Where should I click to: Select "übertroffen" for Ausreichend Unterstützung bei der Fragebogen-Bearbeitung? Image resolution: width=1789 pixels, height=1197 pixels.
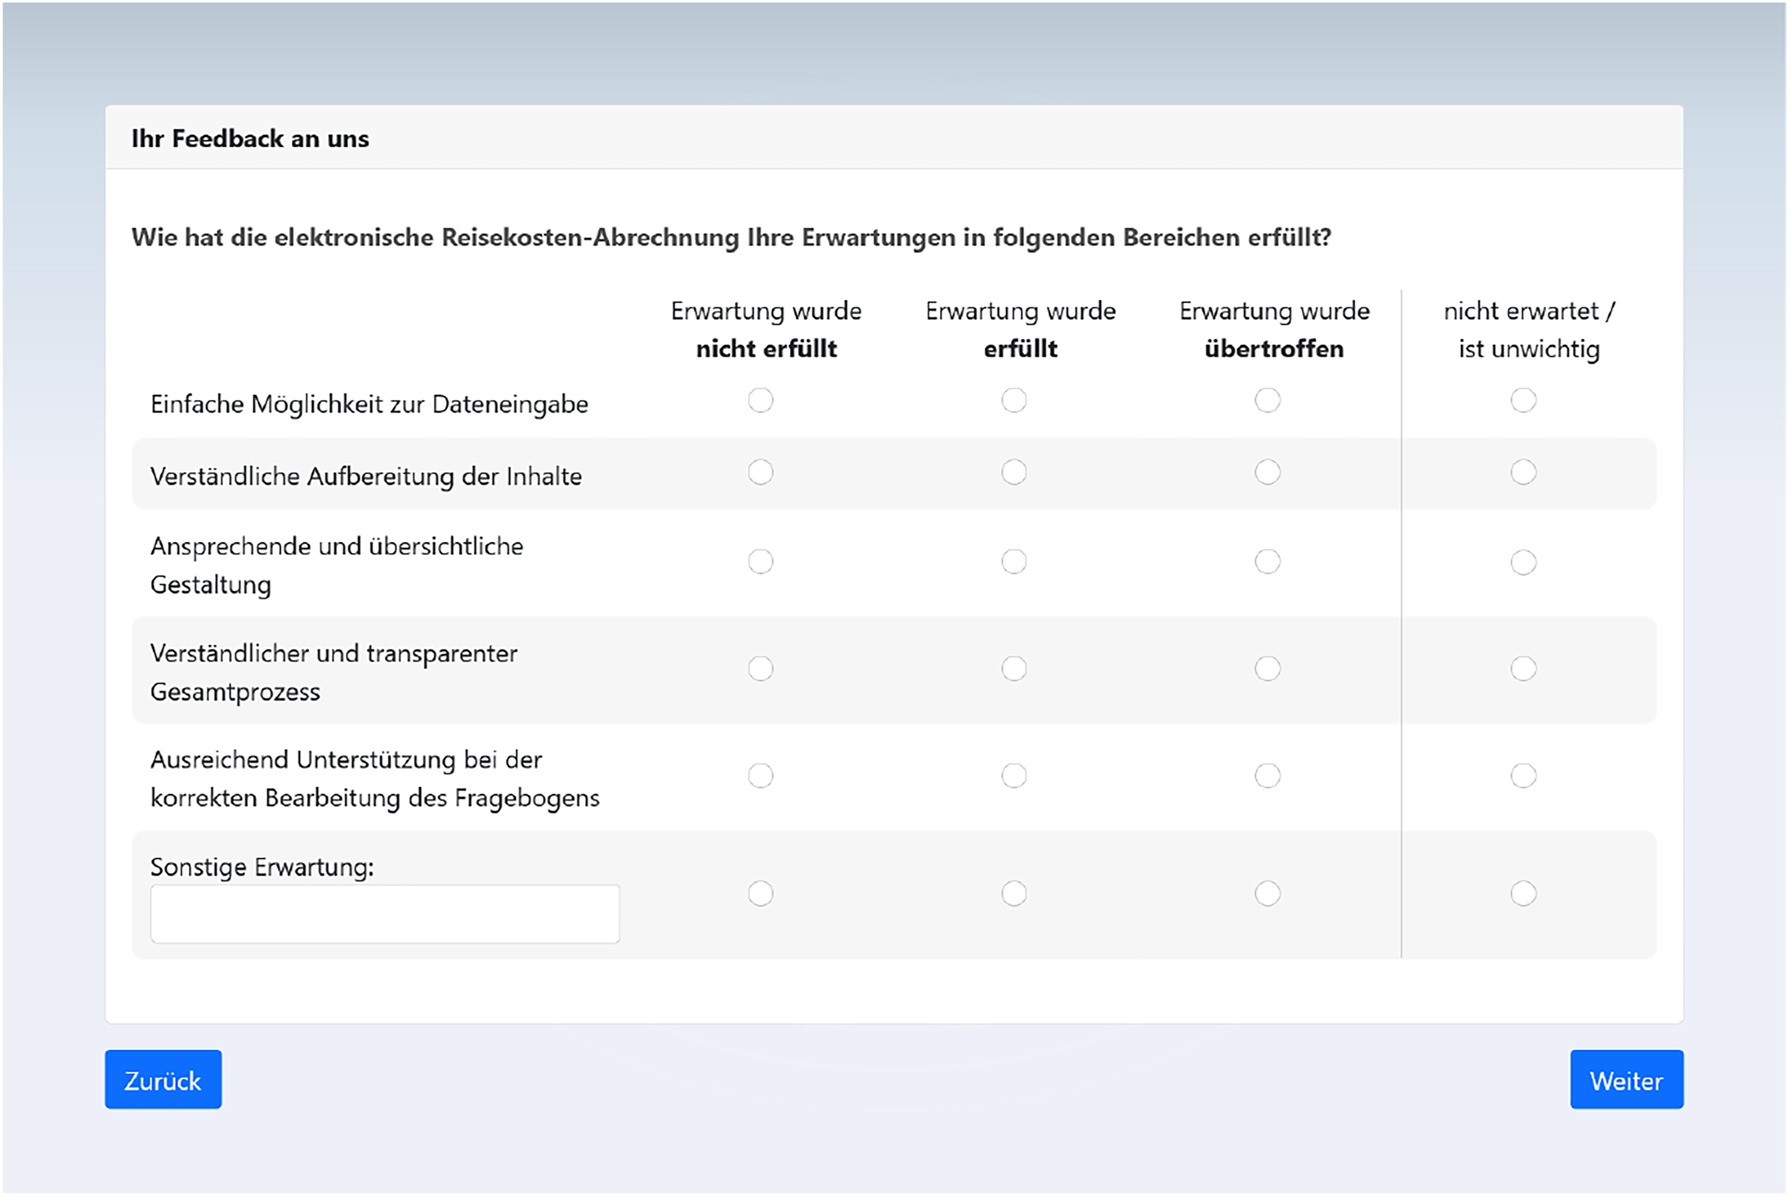1268,774
